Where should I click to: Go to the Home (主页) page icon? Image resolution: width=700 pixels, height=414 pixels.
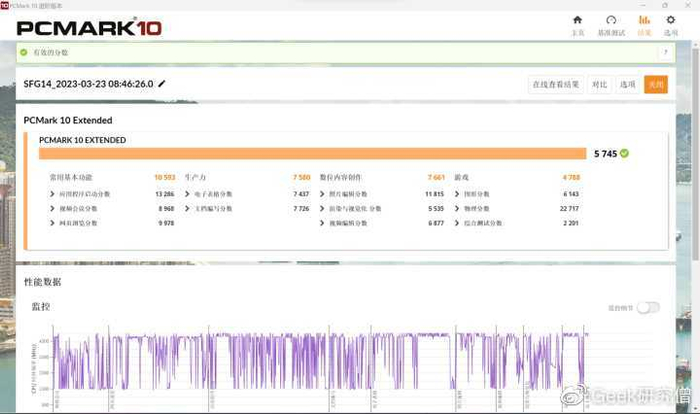click(577, 20)
